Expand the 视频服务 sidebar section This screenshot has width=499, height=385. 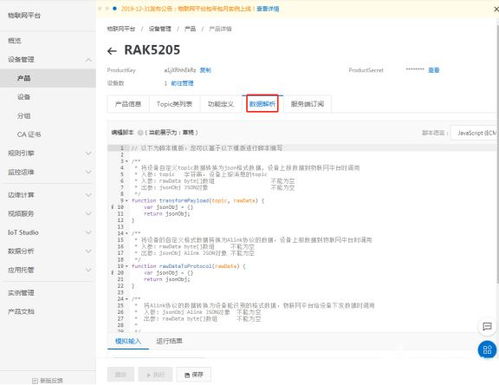pos(48,213)
